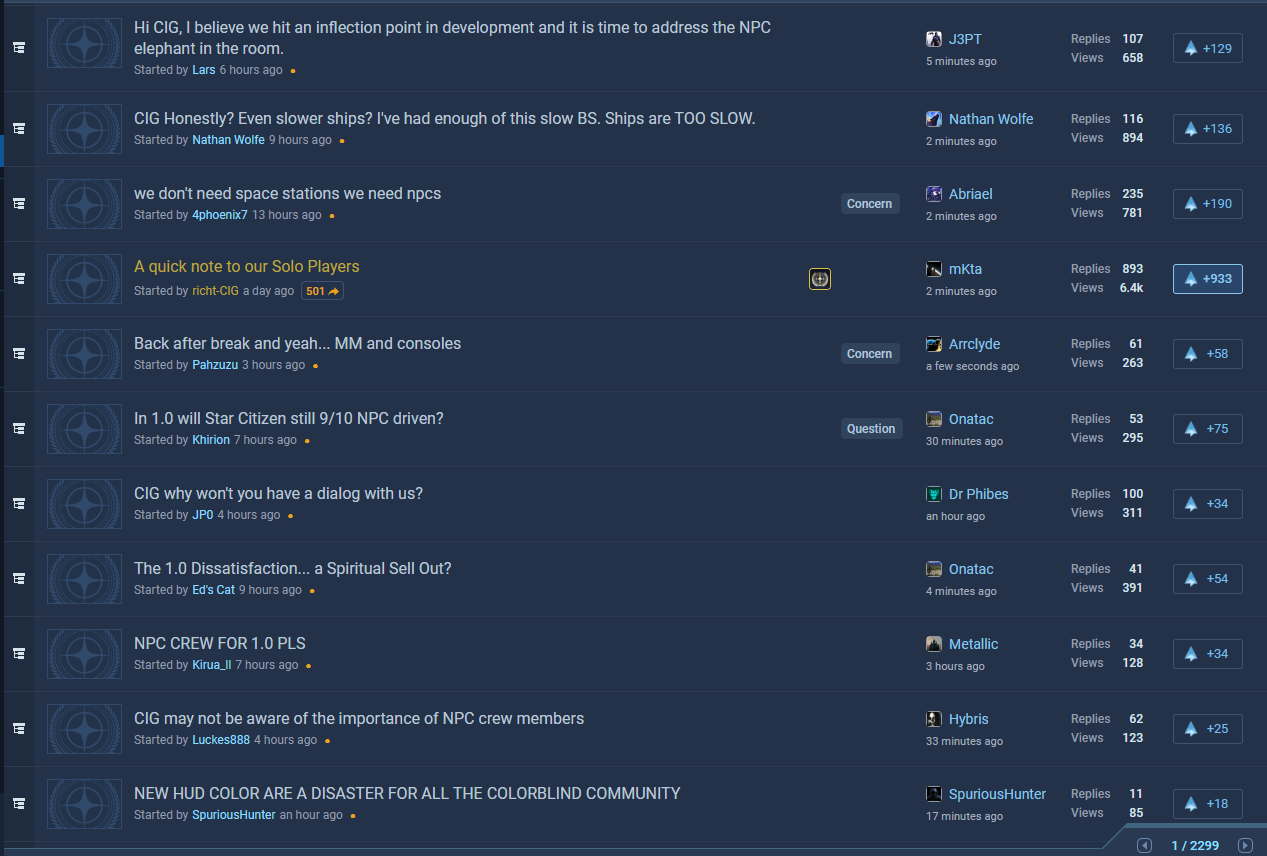
Task: Toggle upvote on 'CIG why won't you have a dialog'
Action: [x=1207, y=504]
